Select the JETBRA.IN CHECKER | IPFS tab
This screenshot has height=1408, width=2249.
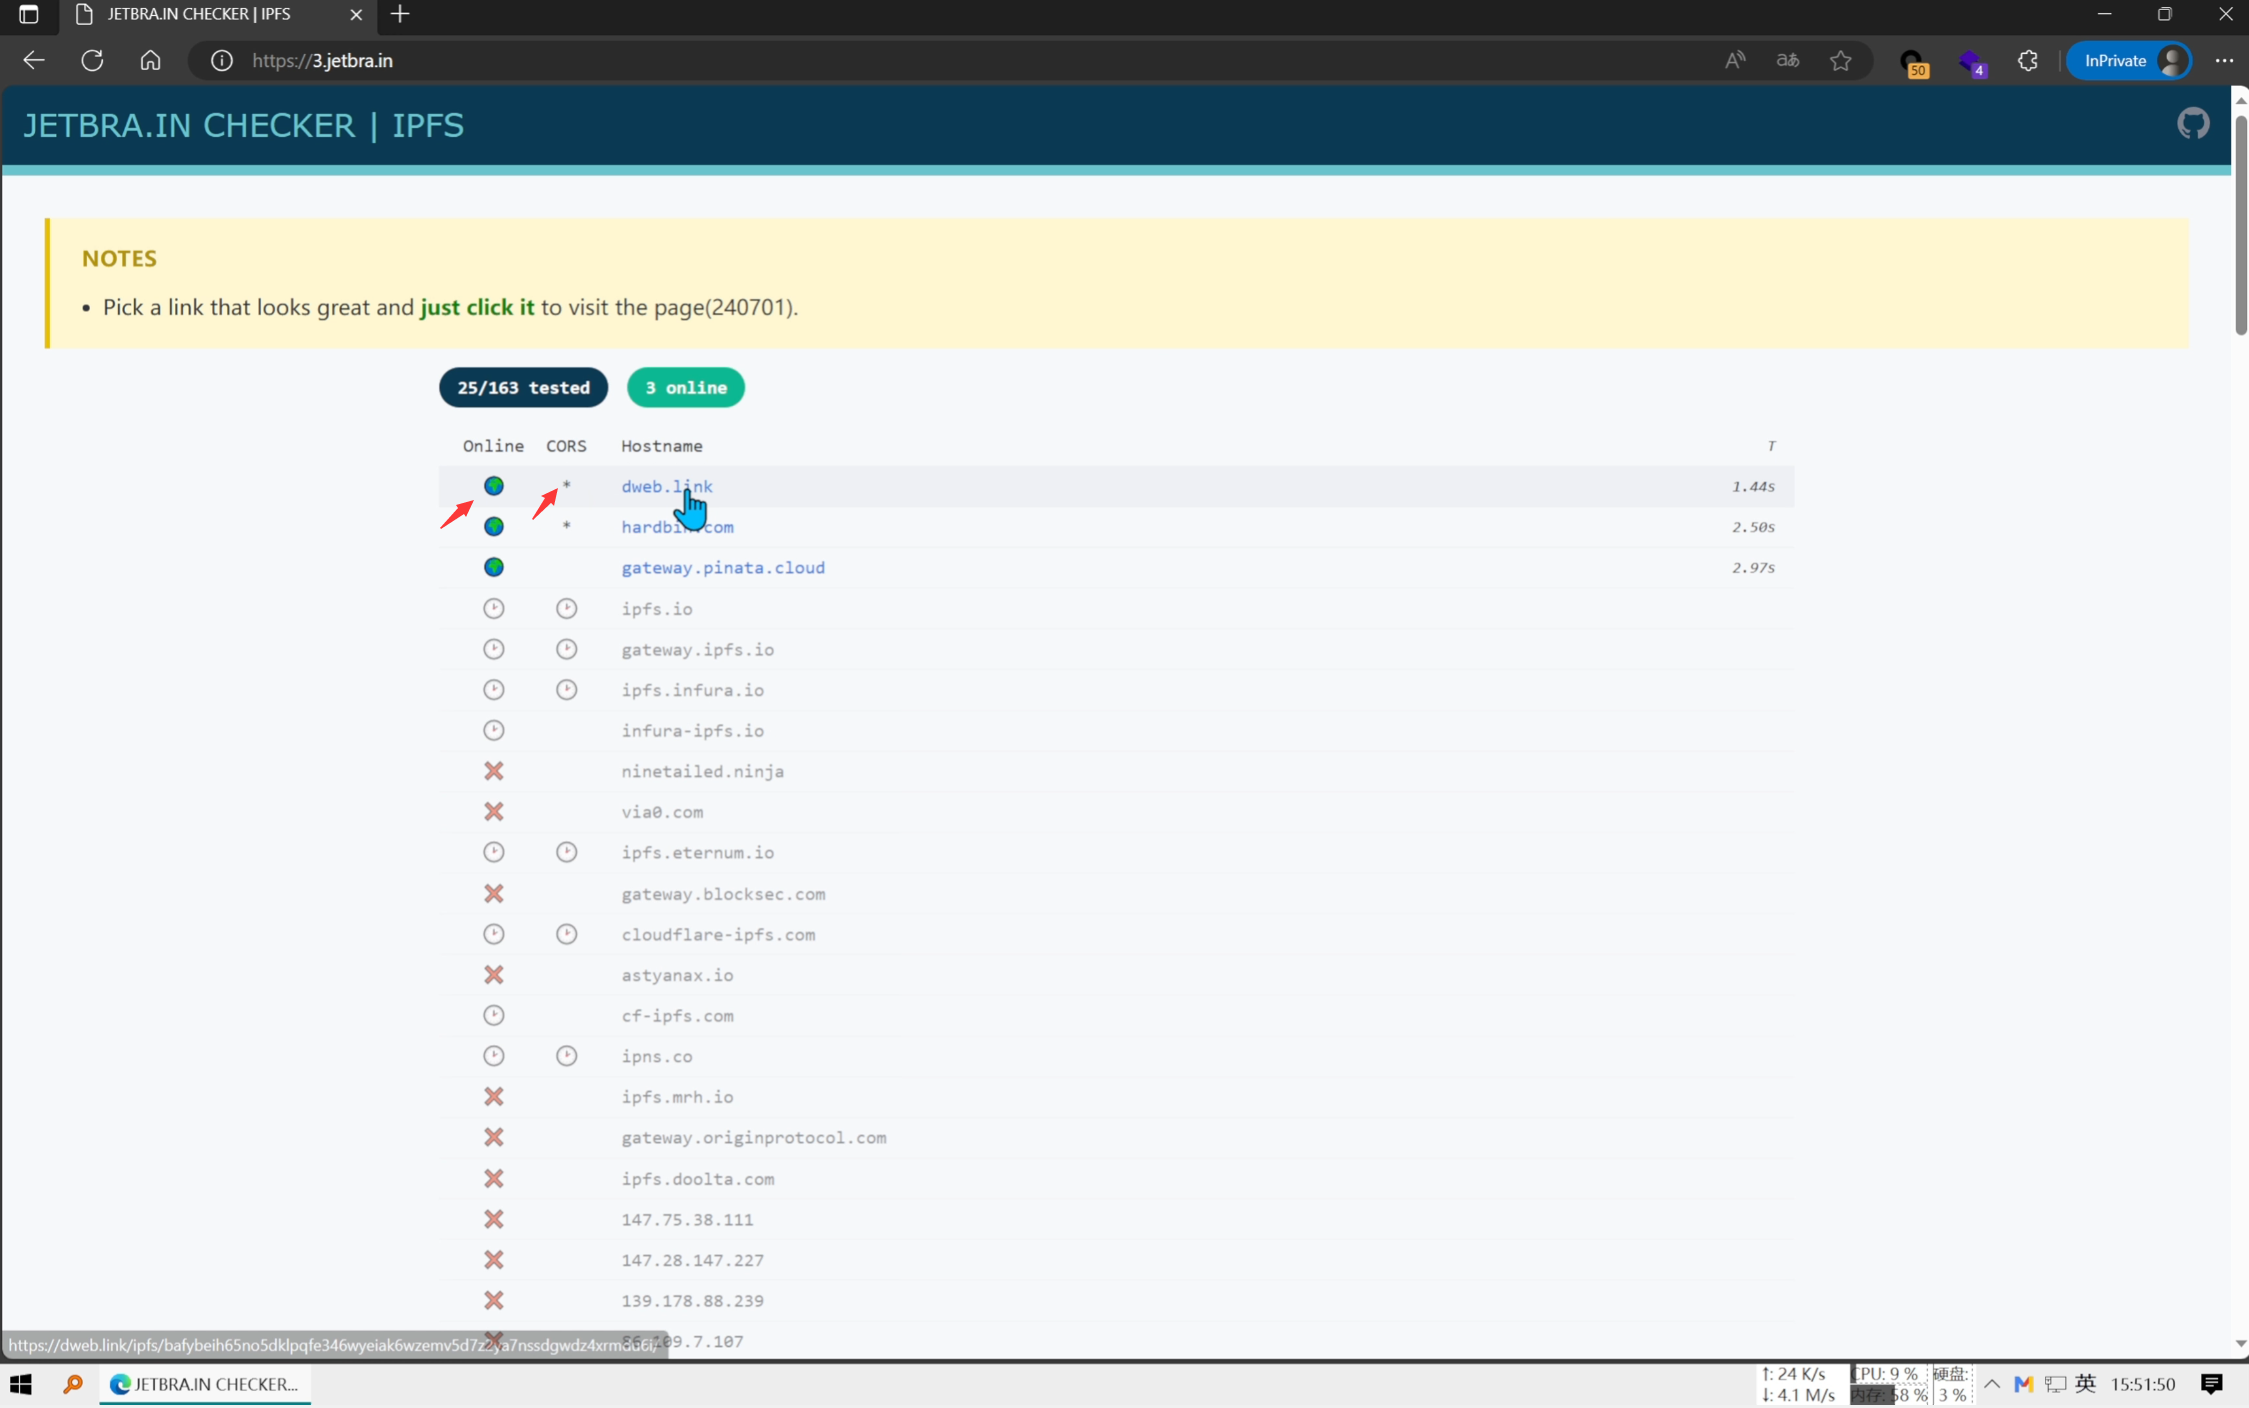coord(217,14)
